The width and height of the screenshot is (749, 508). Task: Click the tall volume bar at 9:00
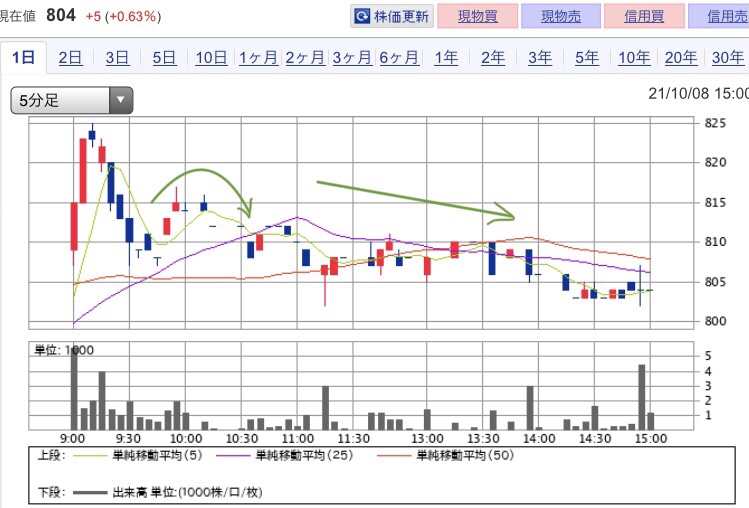74,389
